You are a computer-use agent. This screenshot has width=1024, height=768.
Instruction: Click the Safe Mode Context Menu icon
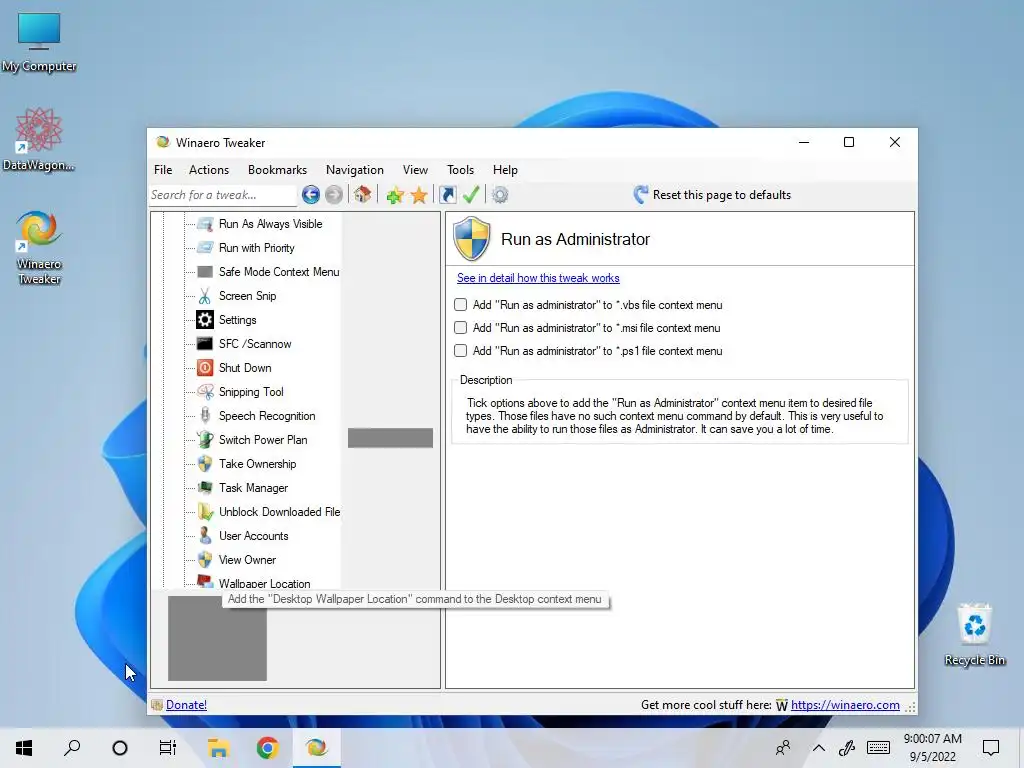pyautogui.click(x=205, y=272)
